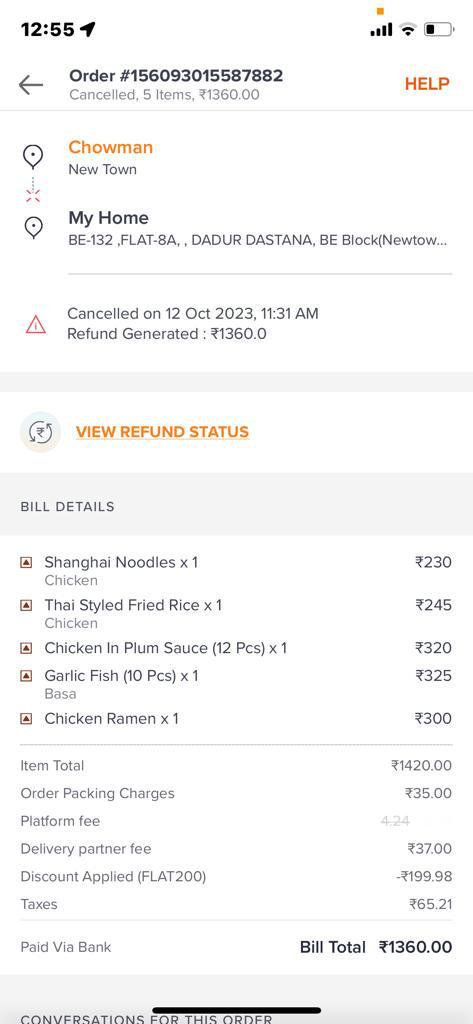The height and width of the screenshot is (1024, 473).
Task: Tap the Wi-Fi icon in status bar
Action: tap(408, 29)
